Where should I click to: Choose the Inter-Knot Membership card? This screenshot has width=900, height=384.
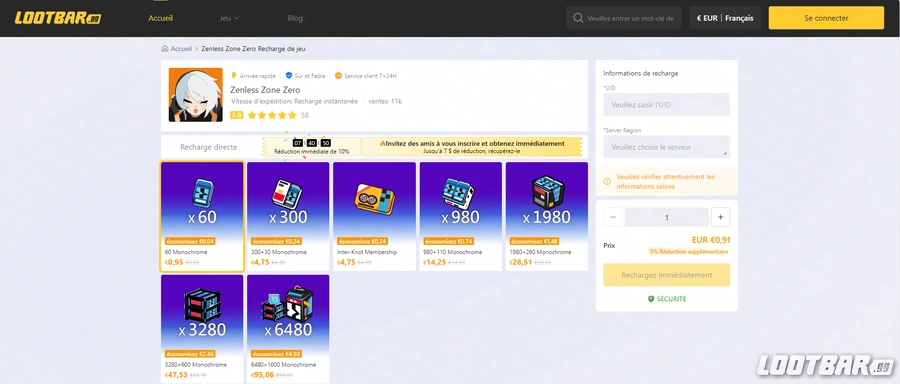pyautogui.click(x=374, y=216)
